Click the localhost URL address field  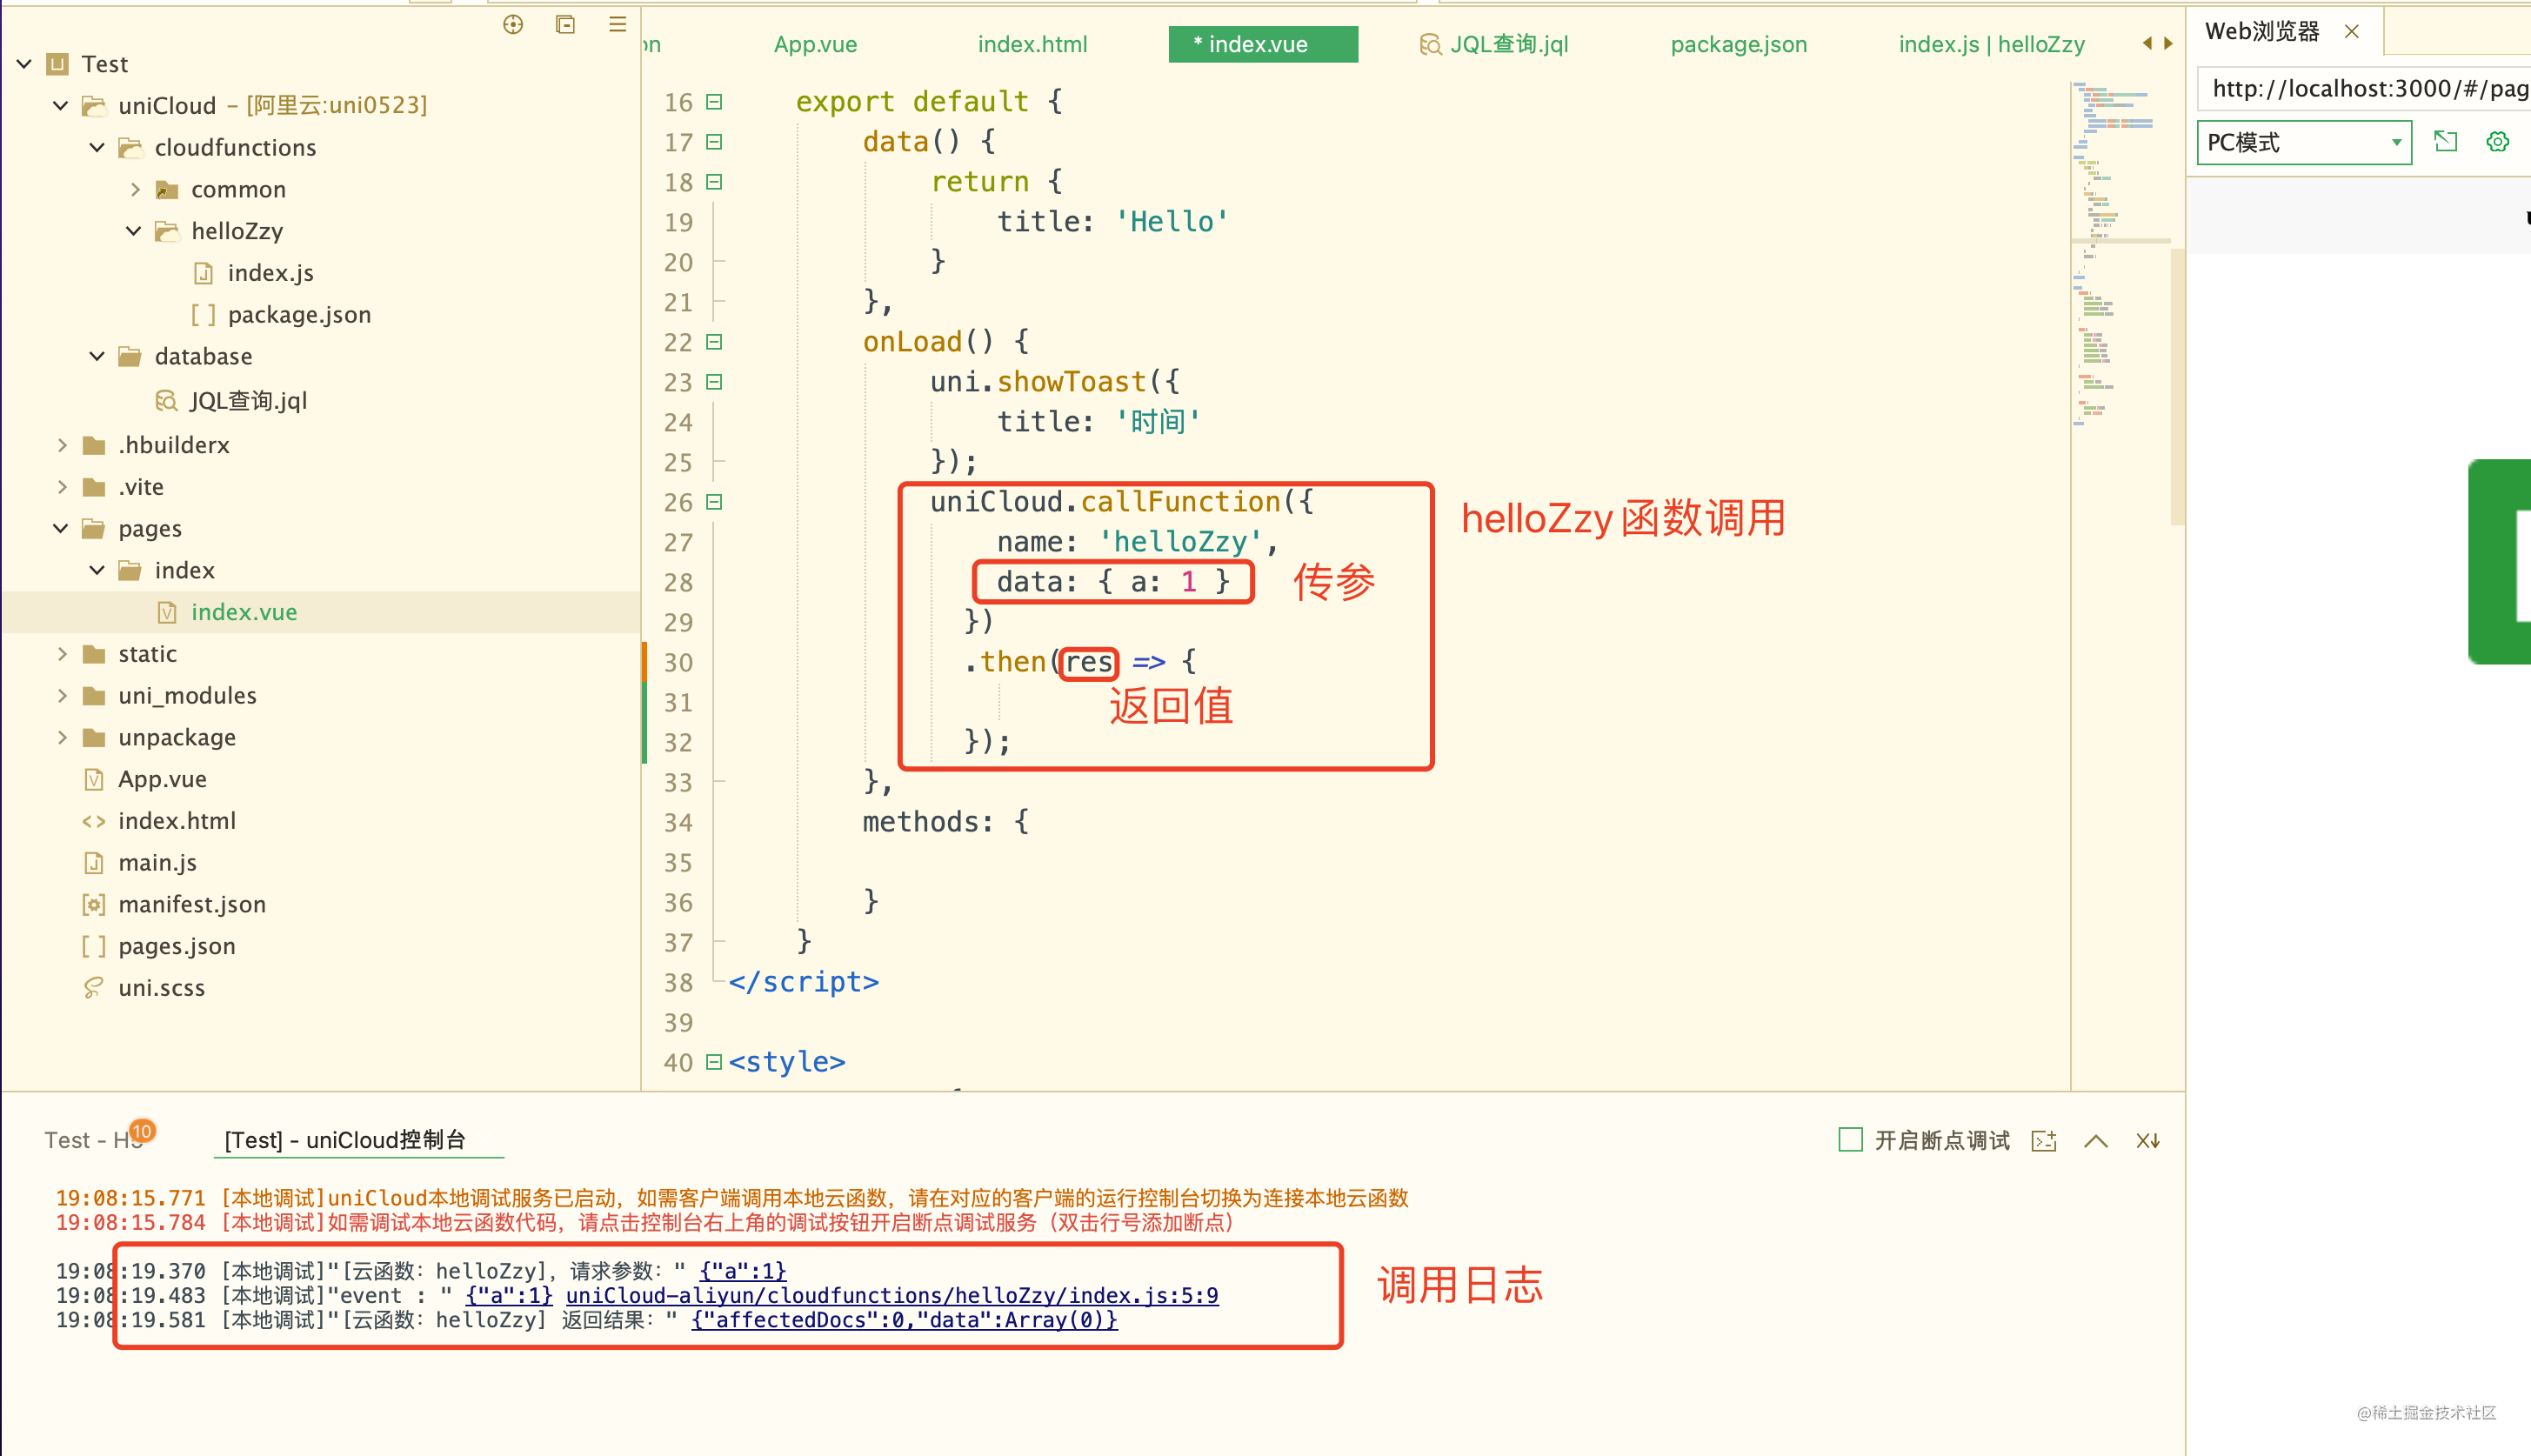[2364, 88]
